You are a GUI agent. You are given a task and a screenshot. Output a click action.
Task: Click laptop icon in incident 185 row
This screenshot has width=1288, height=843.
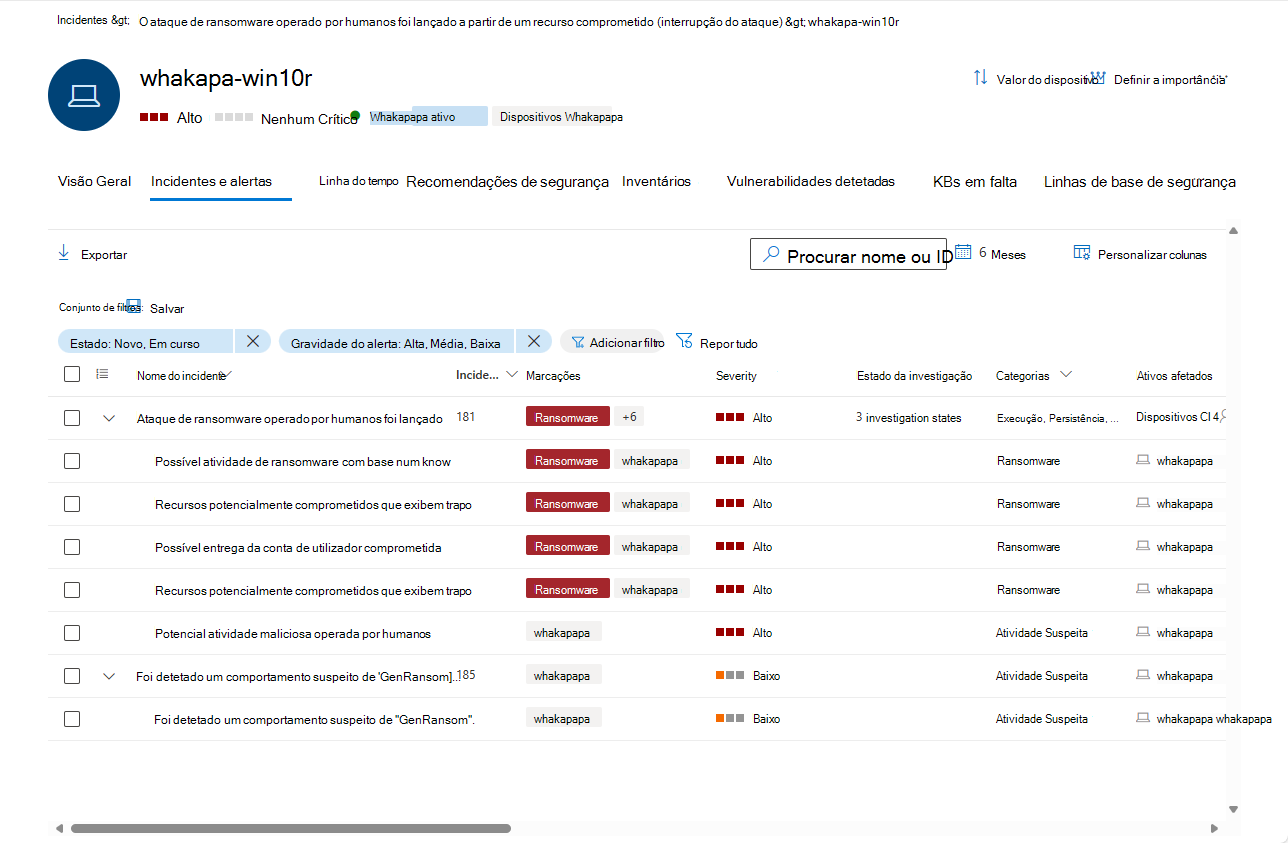[x=1144, y=675]
